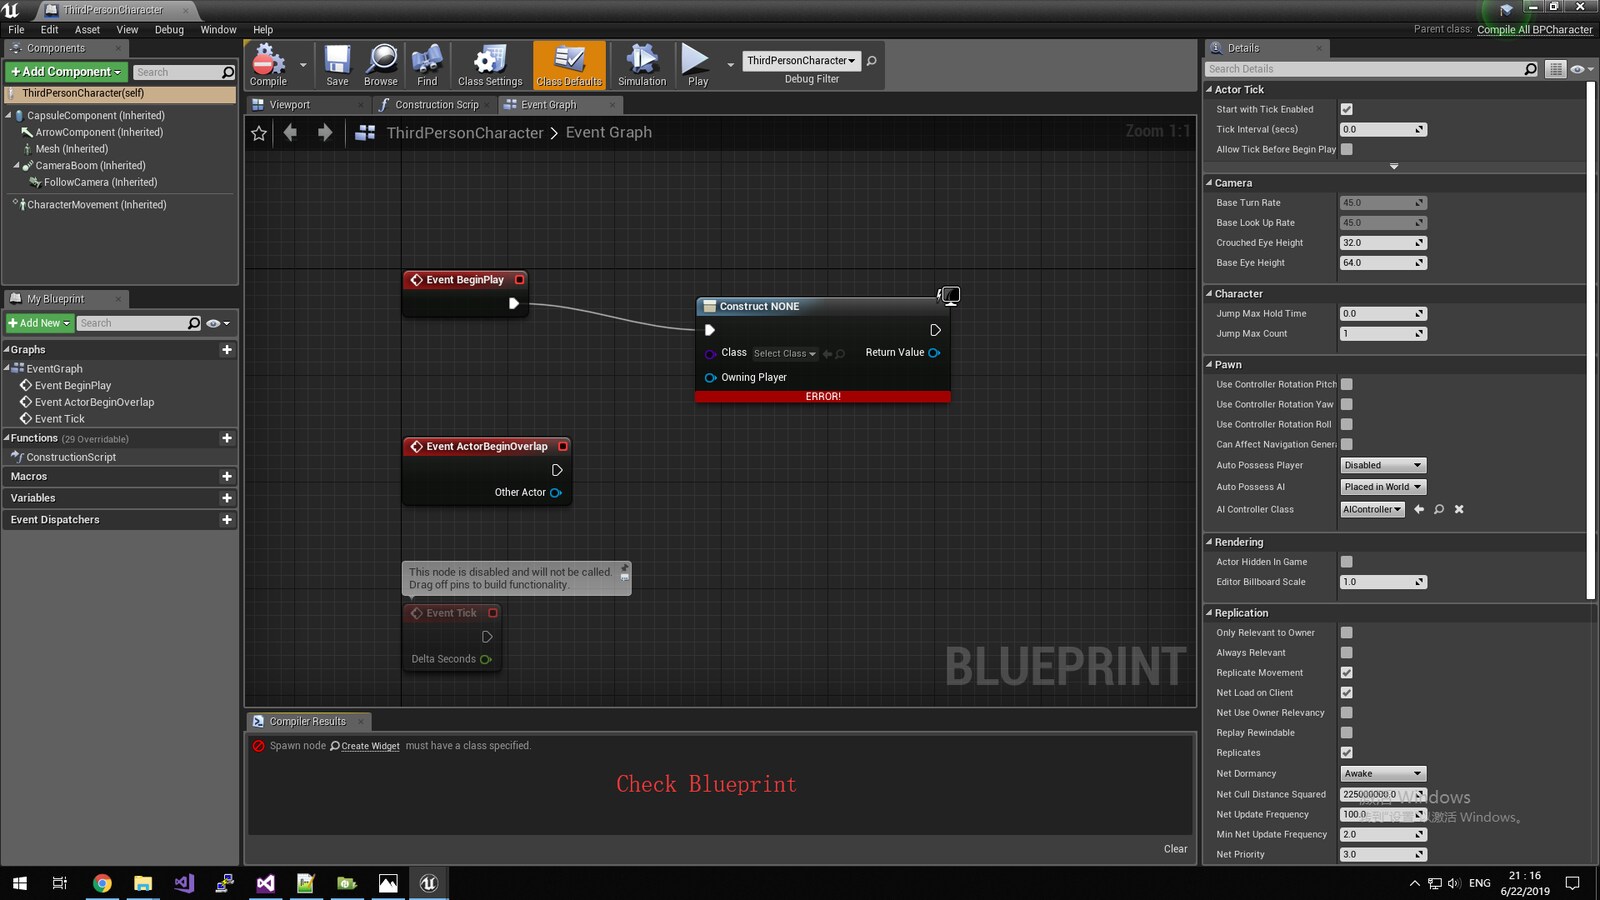Click the Create Widget link
Viewport: 1600px width, 900px height.
tap(370, 746)
